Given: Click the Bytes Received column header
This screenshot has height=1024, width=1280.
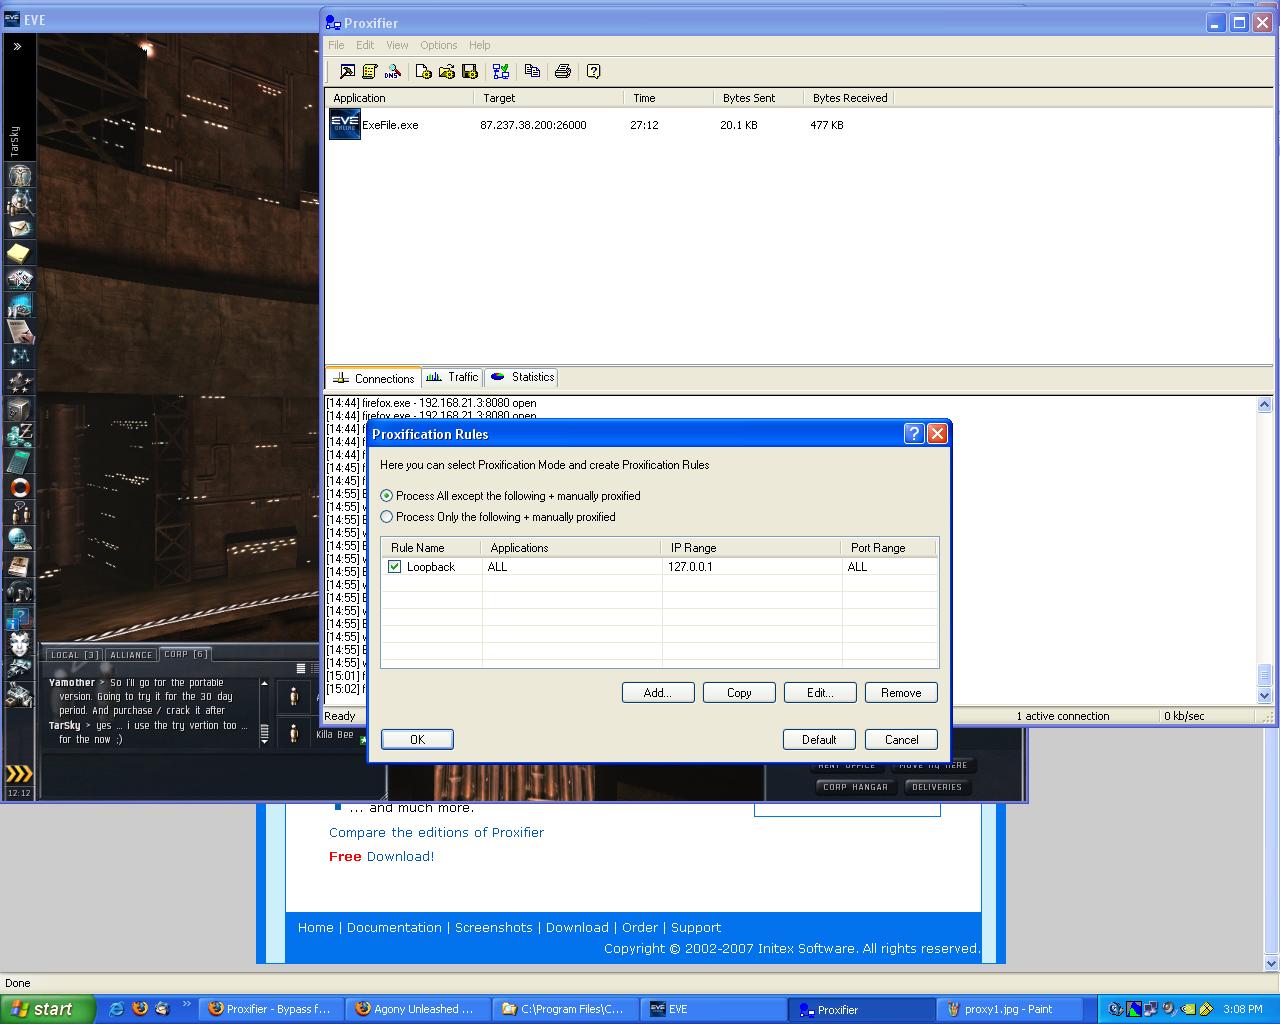Looking at the screenshot, I should coord(849,98).
